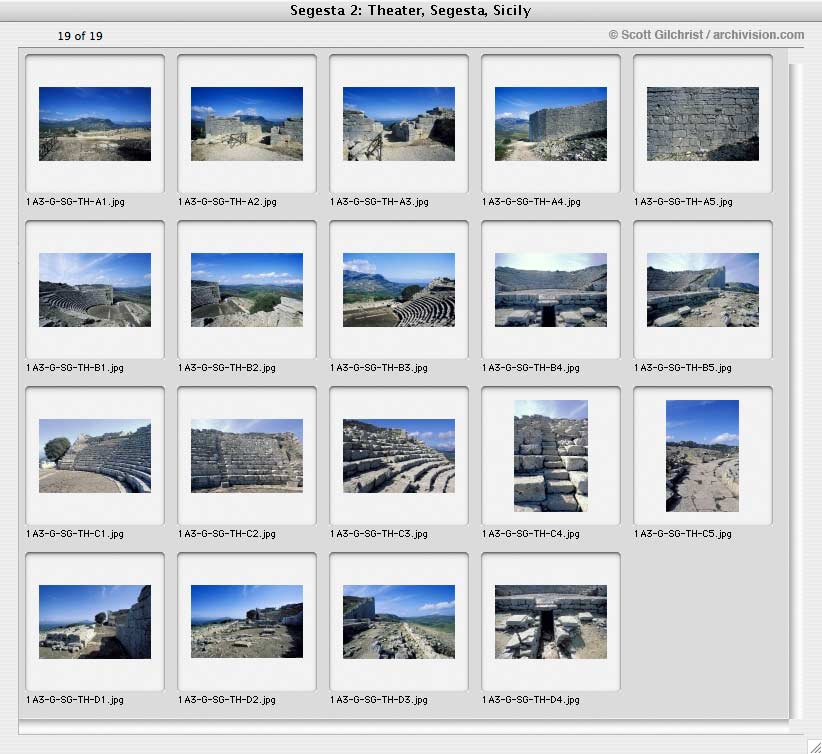Click filename label 1A3-G-SG-TH-D1.jpg
The width and height of the screenshot is (822, 754).
point(75,700)
